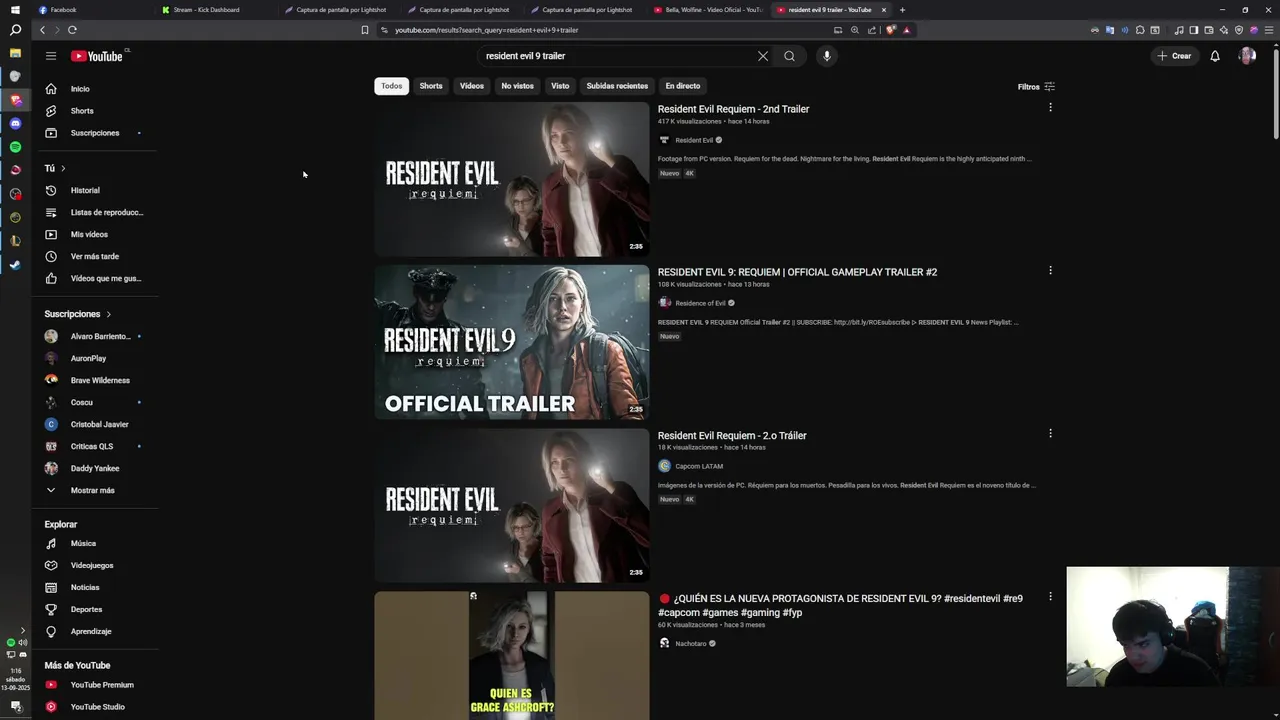
Task: Start voice search with the microphone
Action: point(826,56)
